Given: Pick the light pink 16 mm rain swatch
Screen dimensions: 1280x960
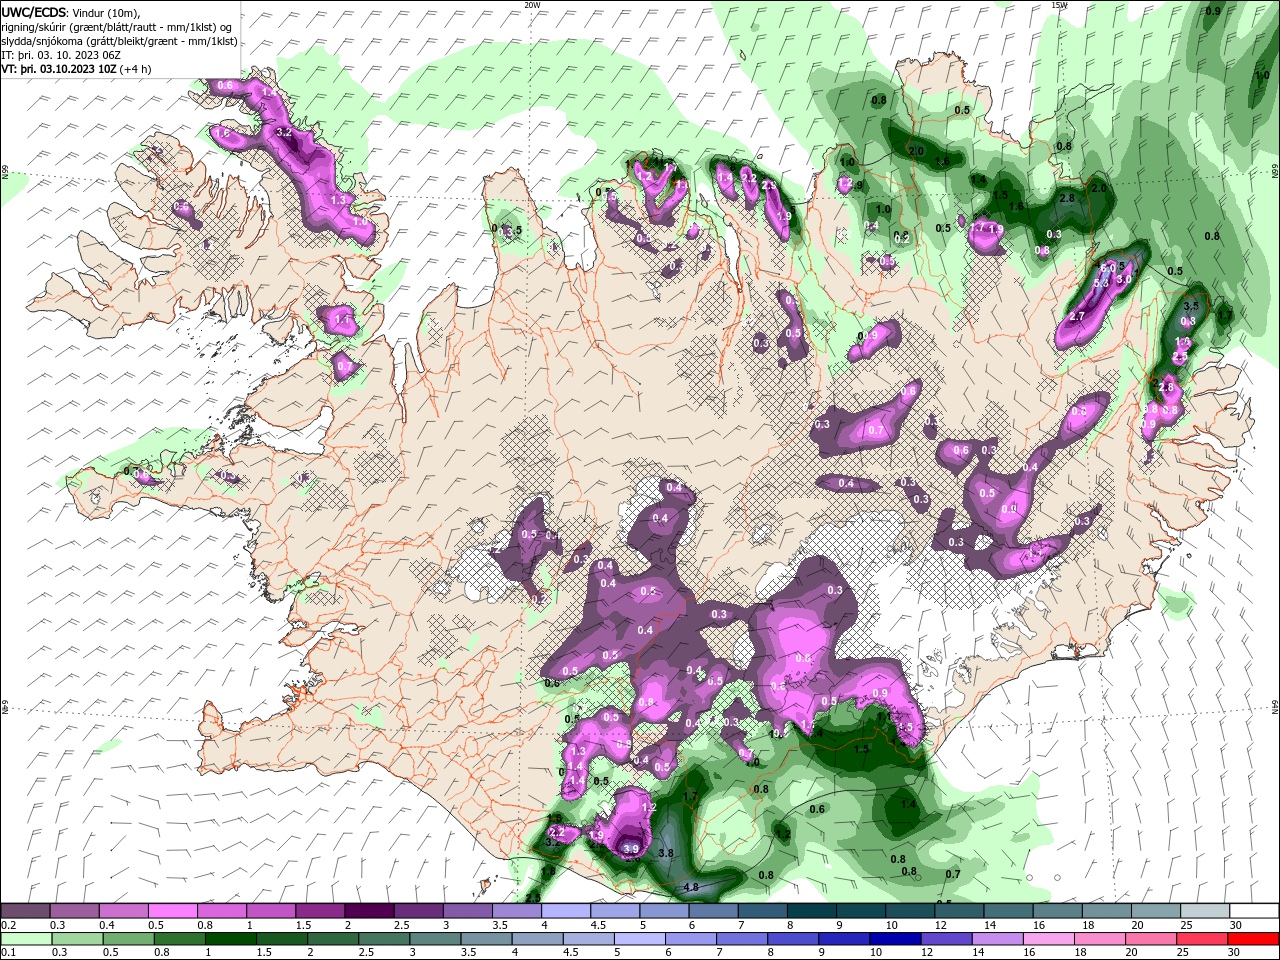Looking at the screenshot, I should [1048, 939].
